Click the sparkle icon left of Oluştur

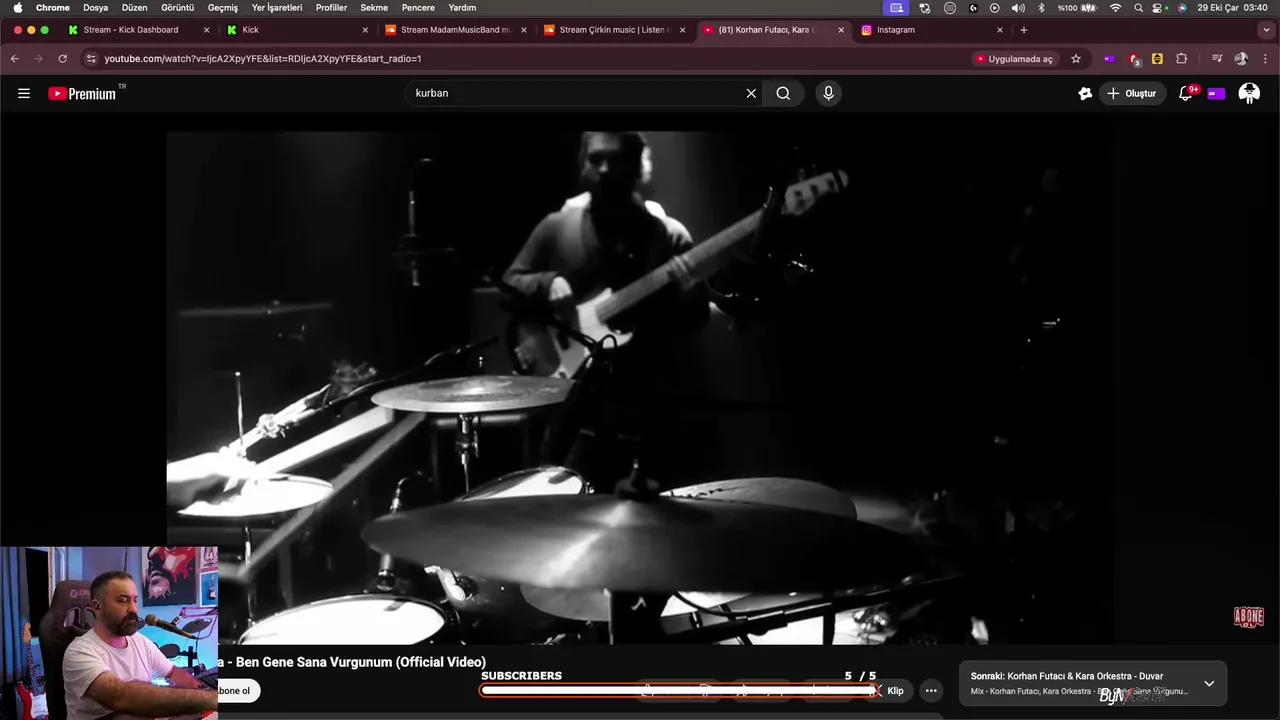(1085, 93)
